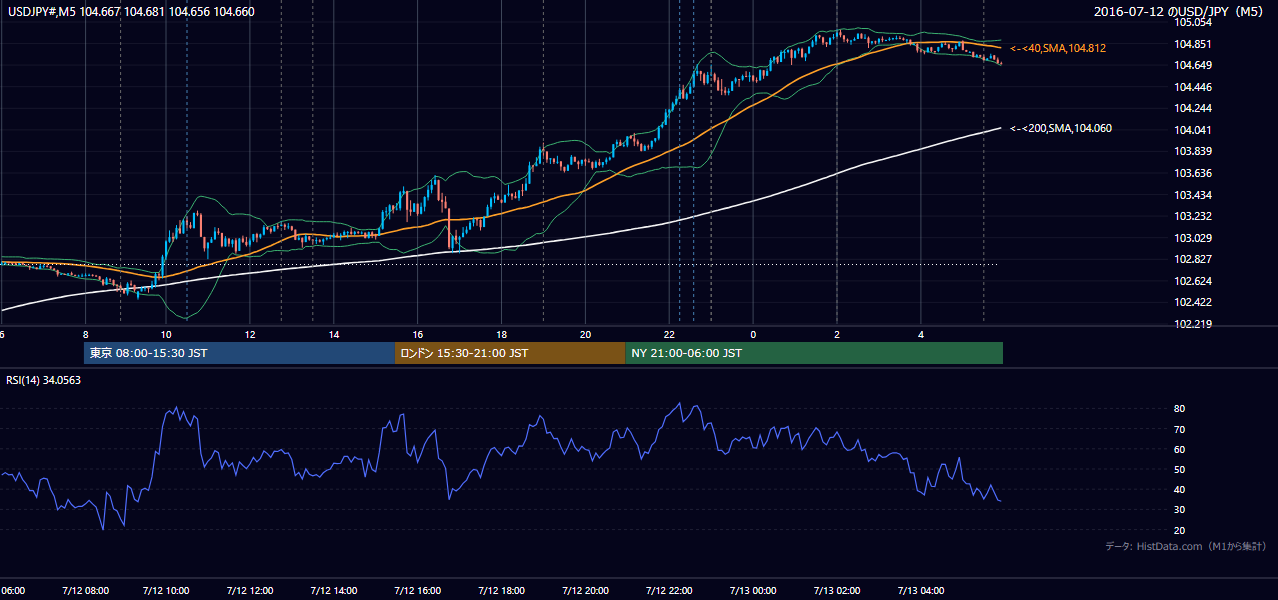The image size is (1278, 600).
Task: Click hour label 12 on price chart axis
Action: coord(250,334)
